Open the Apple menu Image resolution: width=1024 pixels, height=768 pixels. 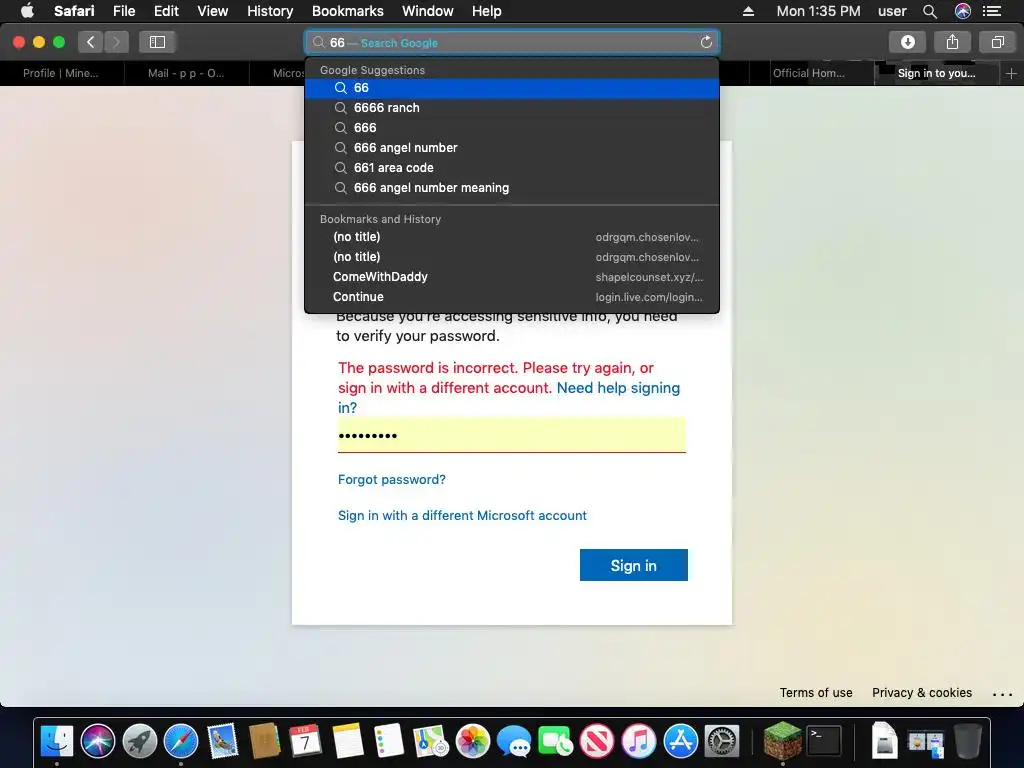27,10
